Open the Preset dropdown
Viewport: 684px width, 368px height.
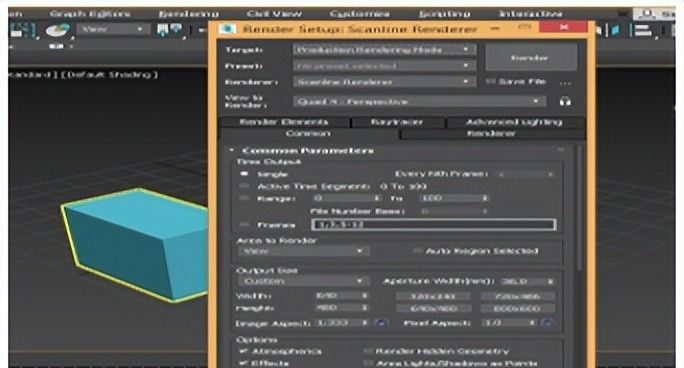384,66
